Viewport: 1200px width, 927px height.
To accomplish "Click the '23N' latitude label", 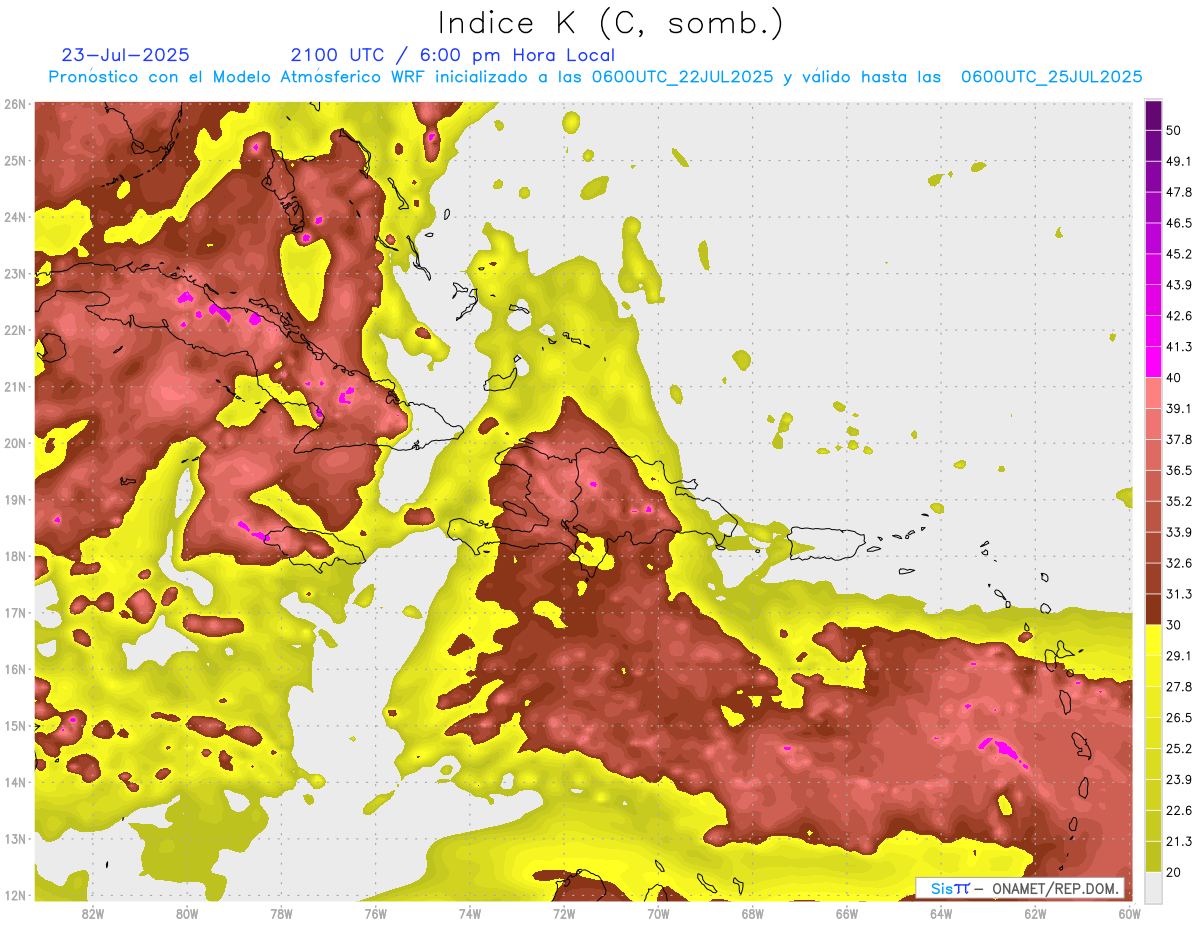I will click(14, 273).
